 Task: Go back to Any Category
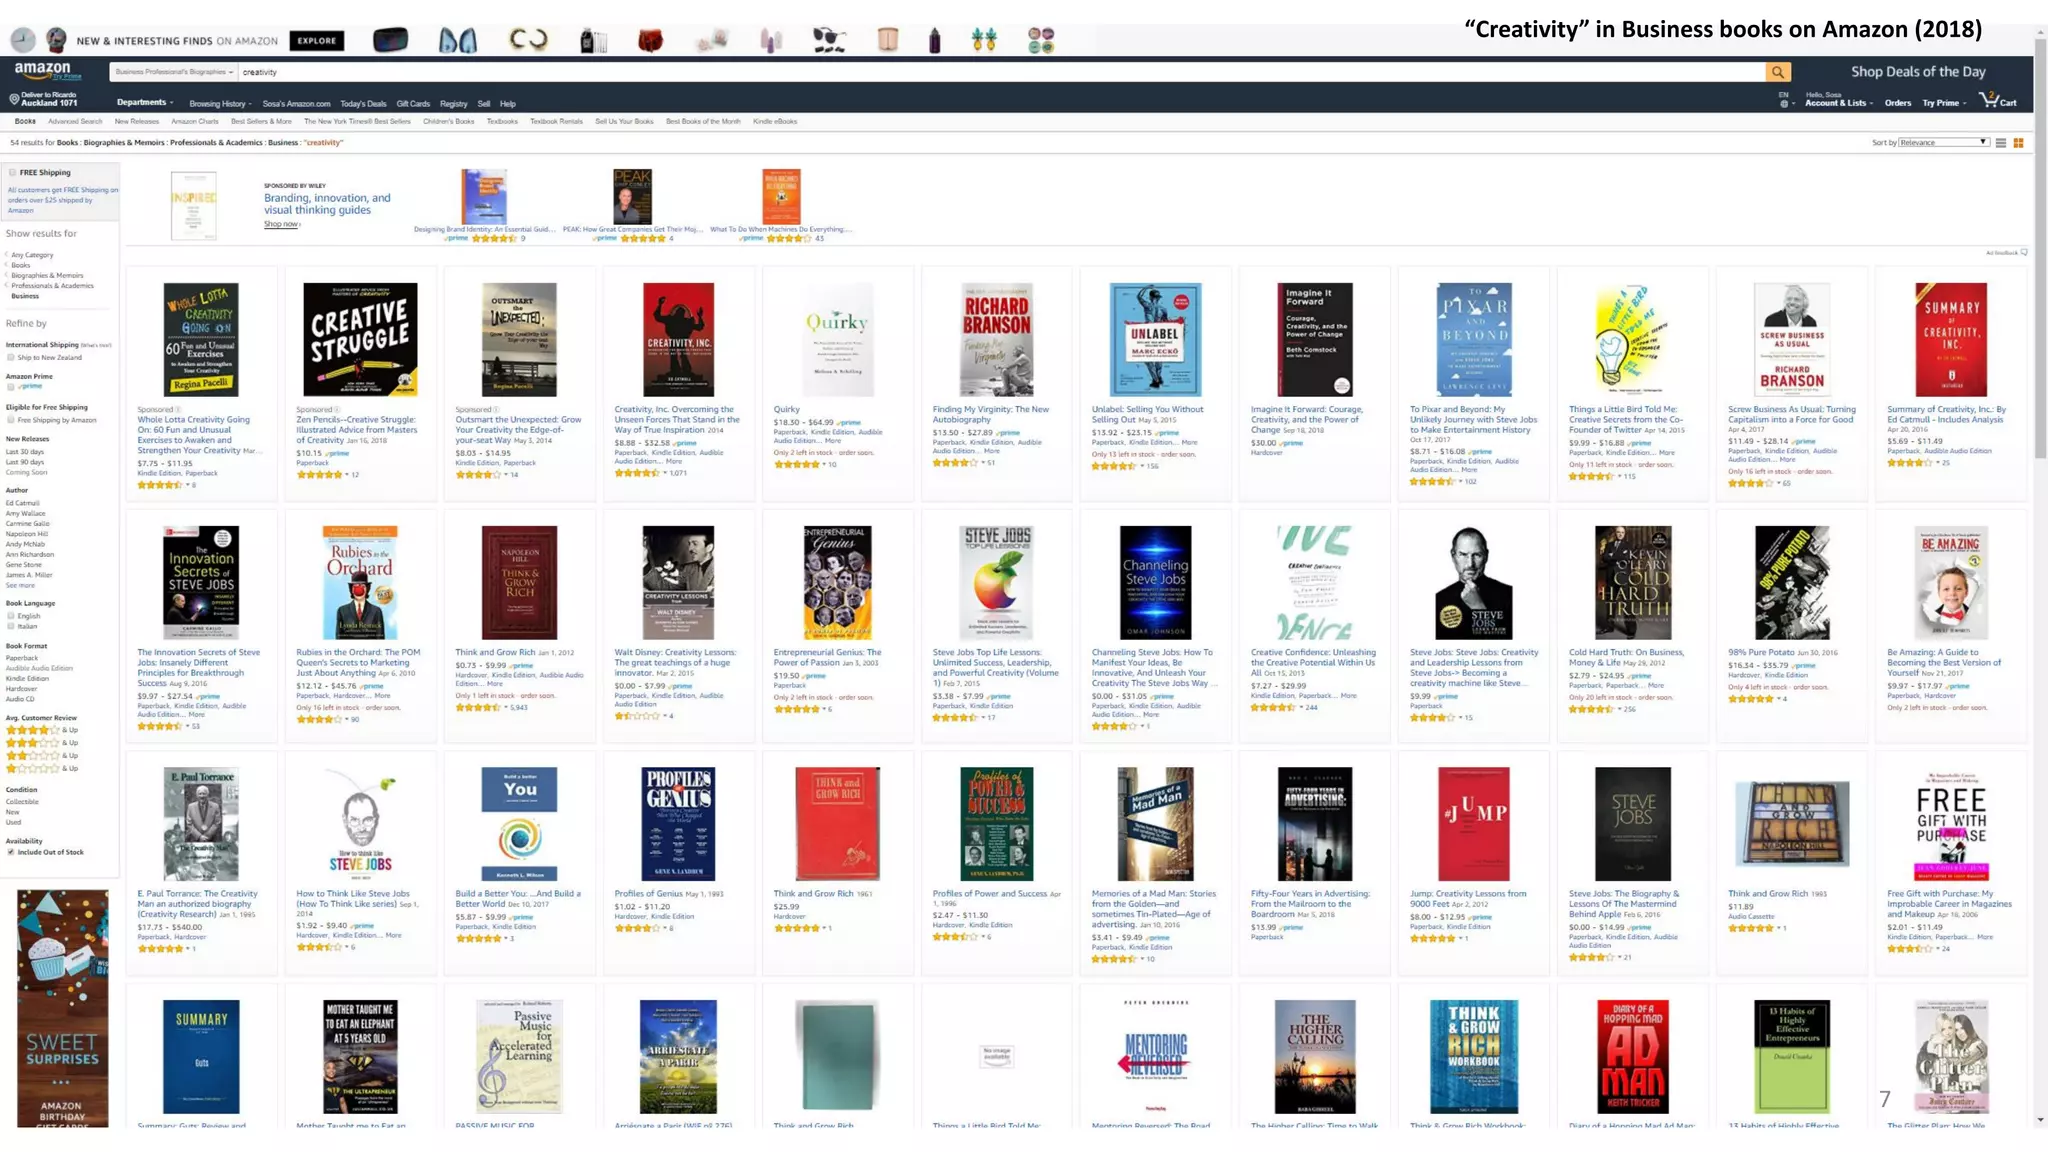[x=31, y=255]
